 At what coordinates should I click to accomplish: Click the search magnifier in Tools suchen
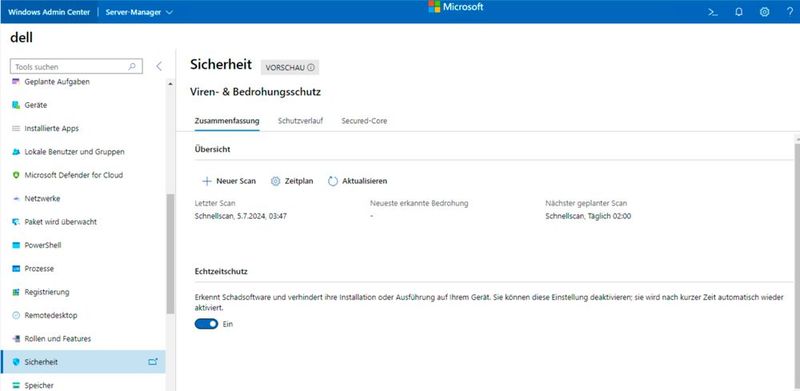132,66
